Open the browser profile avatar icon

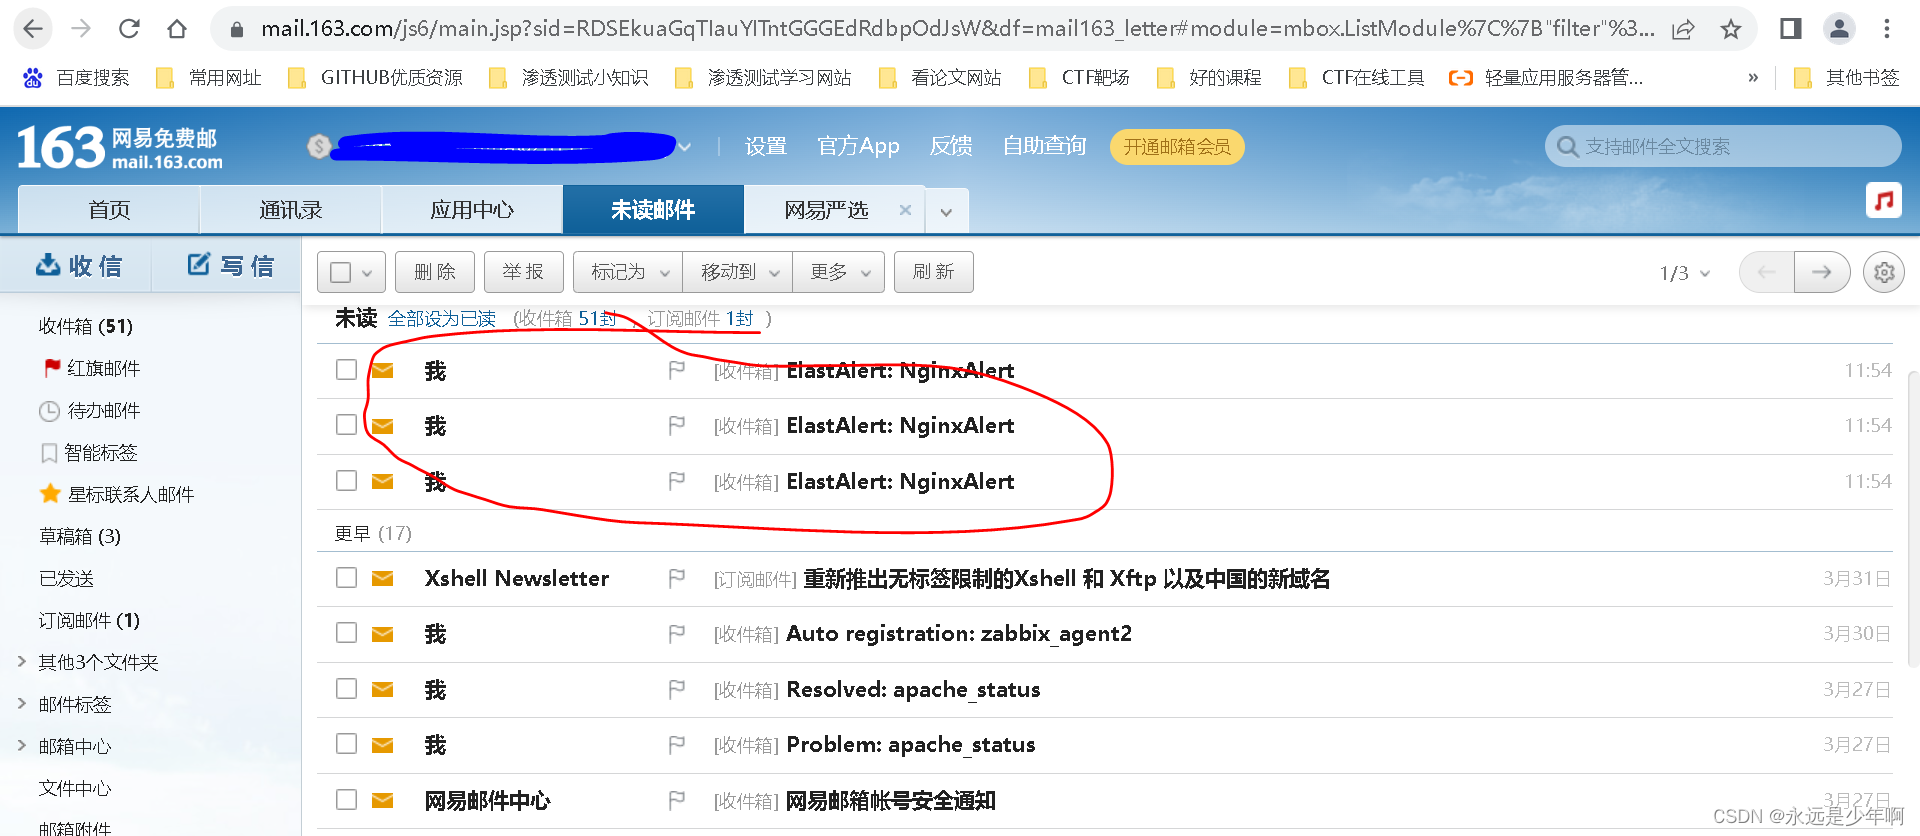click(1839, 29)
